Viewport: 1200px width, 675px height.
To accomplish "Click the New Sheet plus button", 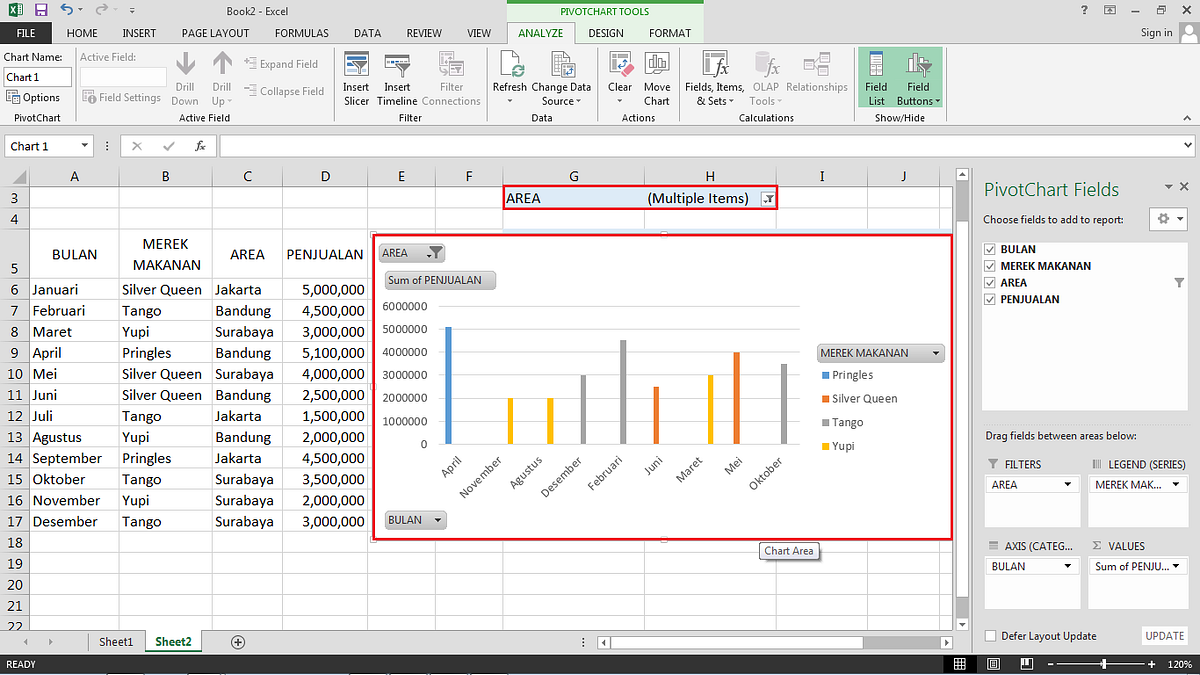I will [x=238, y=641].
